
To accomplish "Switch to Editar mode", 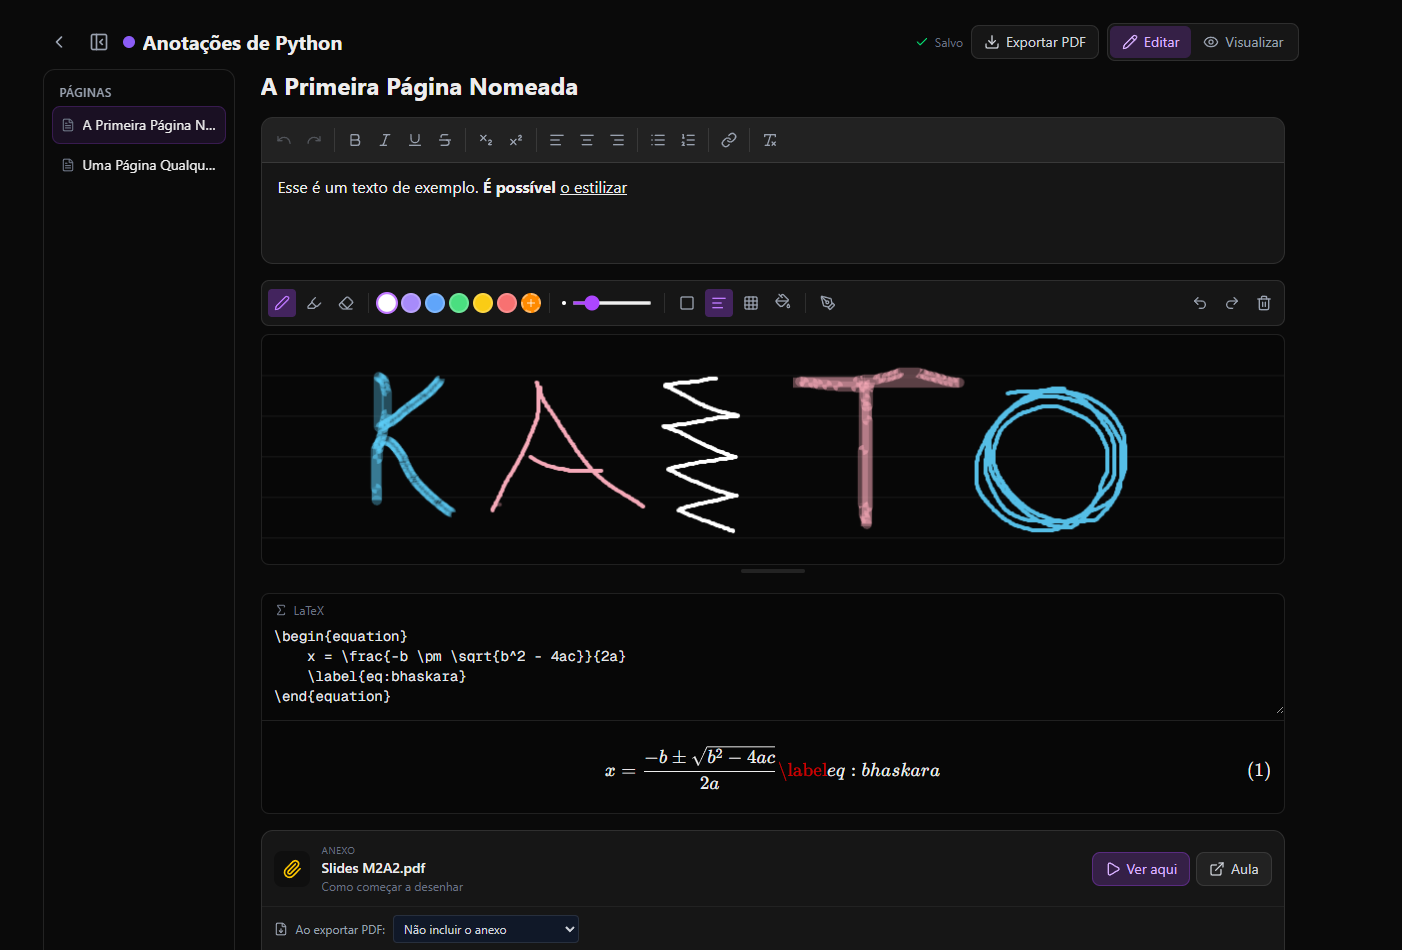I will pos(1150,42).
